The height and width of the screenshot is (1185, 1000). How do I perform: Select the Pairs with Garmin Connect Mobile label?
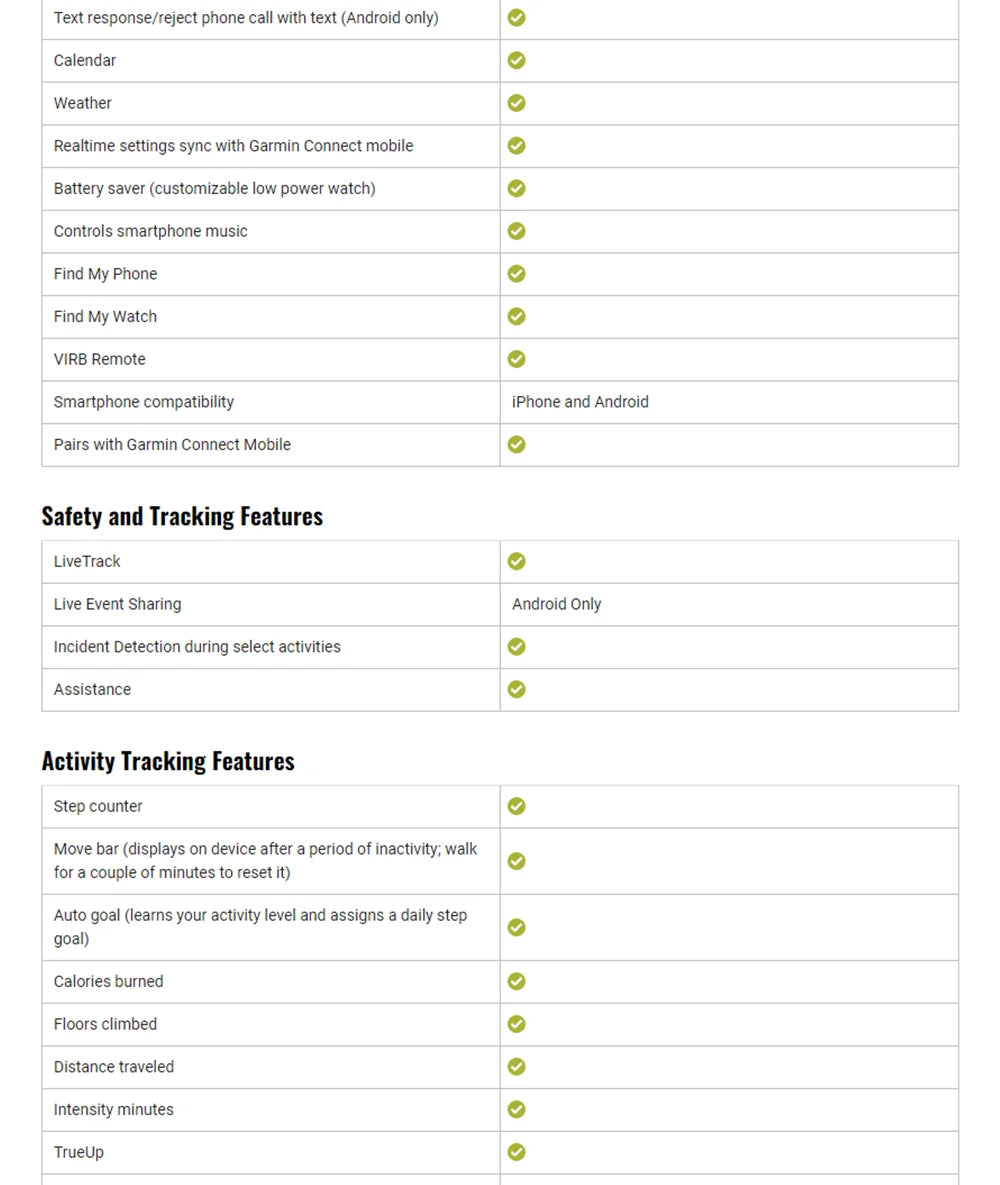[x=172, y=444]
